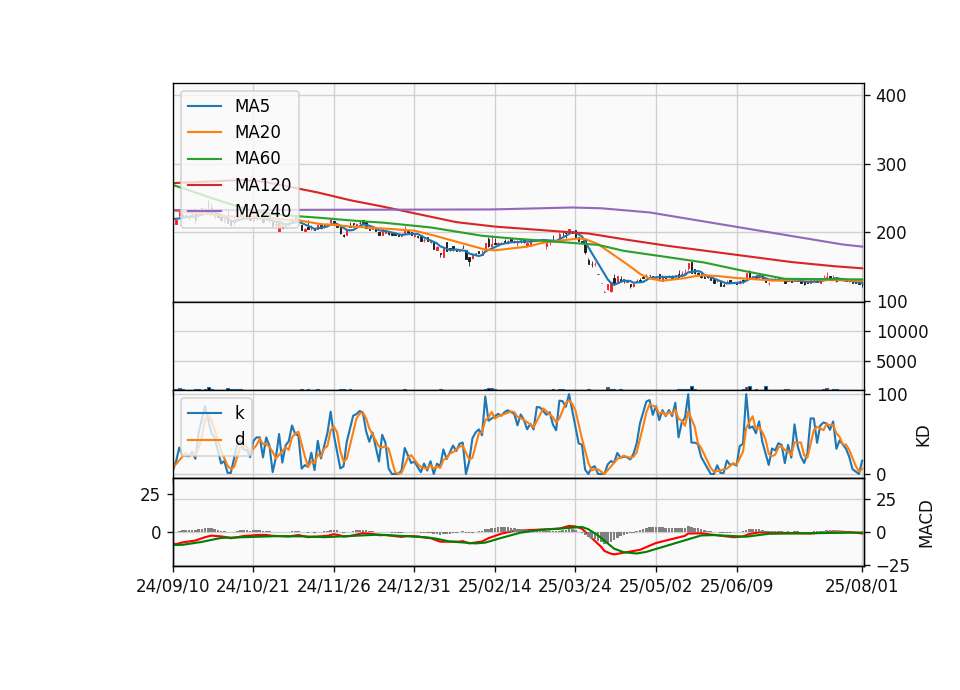Click the 5000 volume axis label
960x690 pixels.
pos(896,362)
